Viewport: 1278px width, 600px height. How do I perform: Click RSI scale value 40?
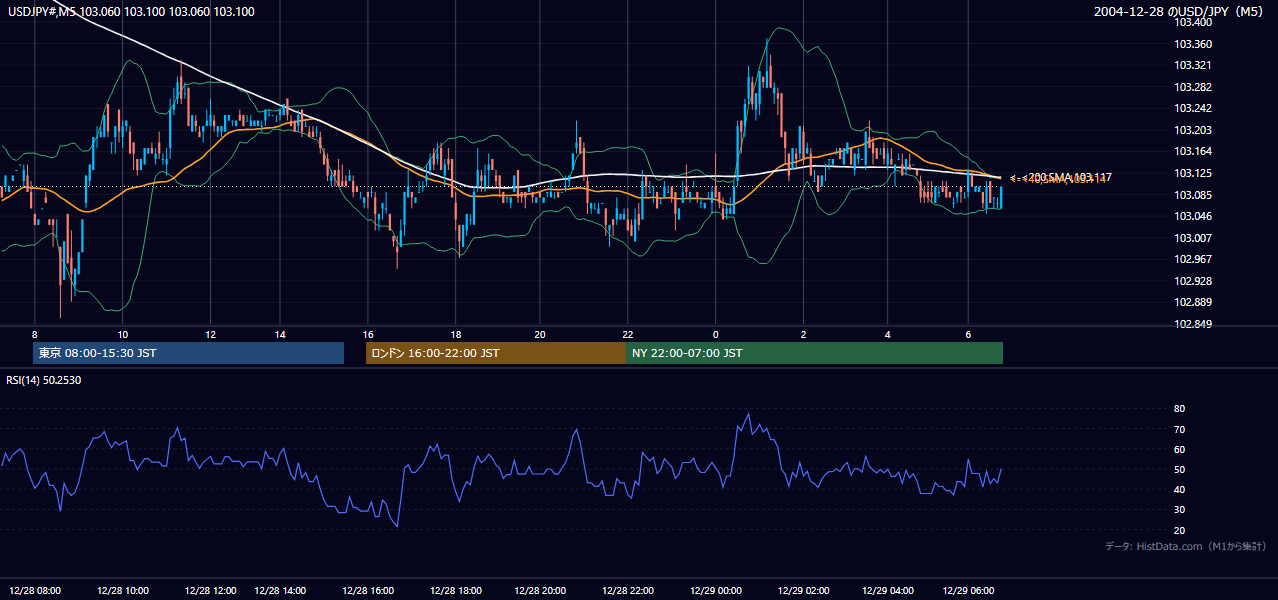[x=1179, y=490]
